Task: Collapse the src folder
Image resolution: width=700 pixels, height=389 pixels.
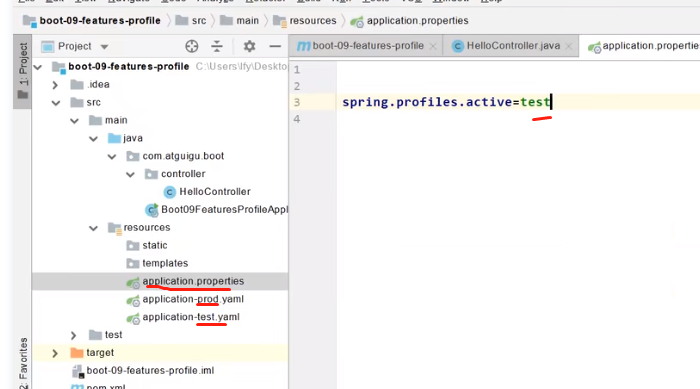Action: tap(56, 103)
